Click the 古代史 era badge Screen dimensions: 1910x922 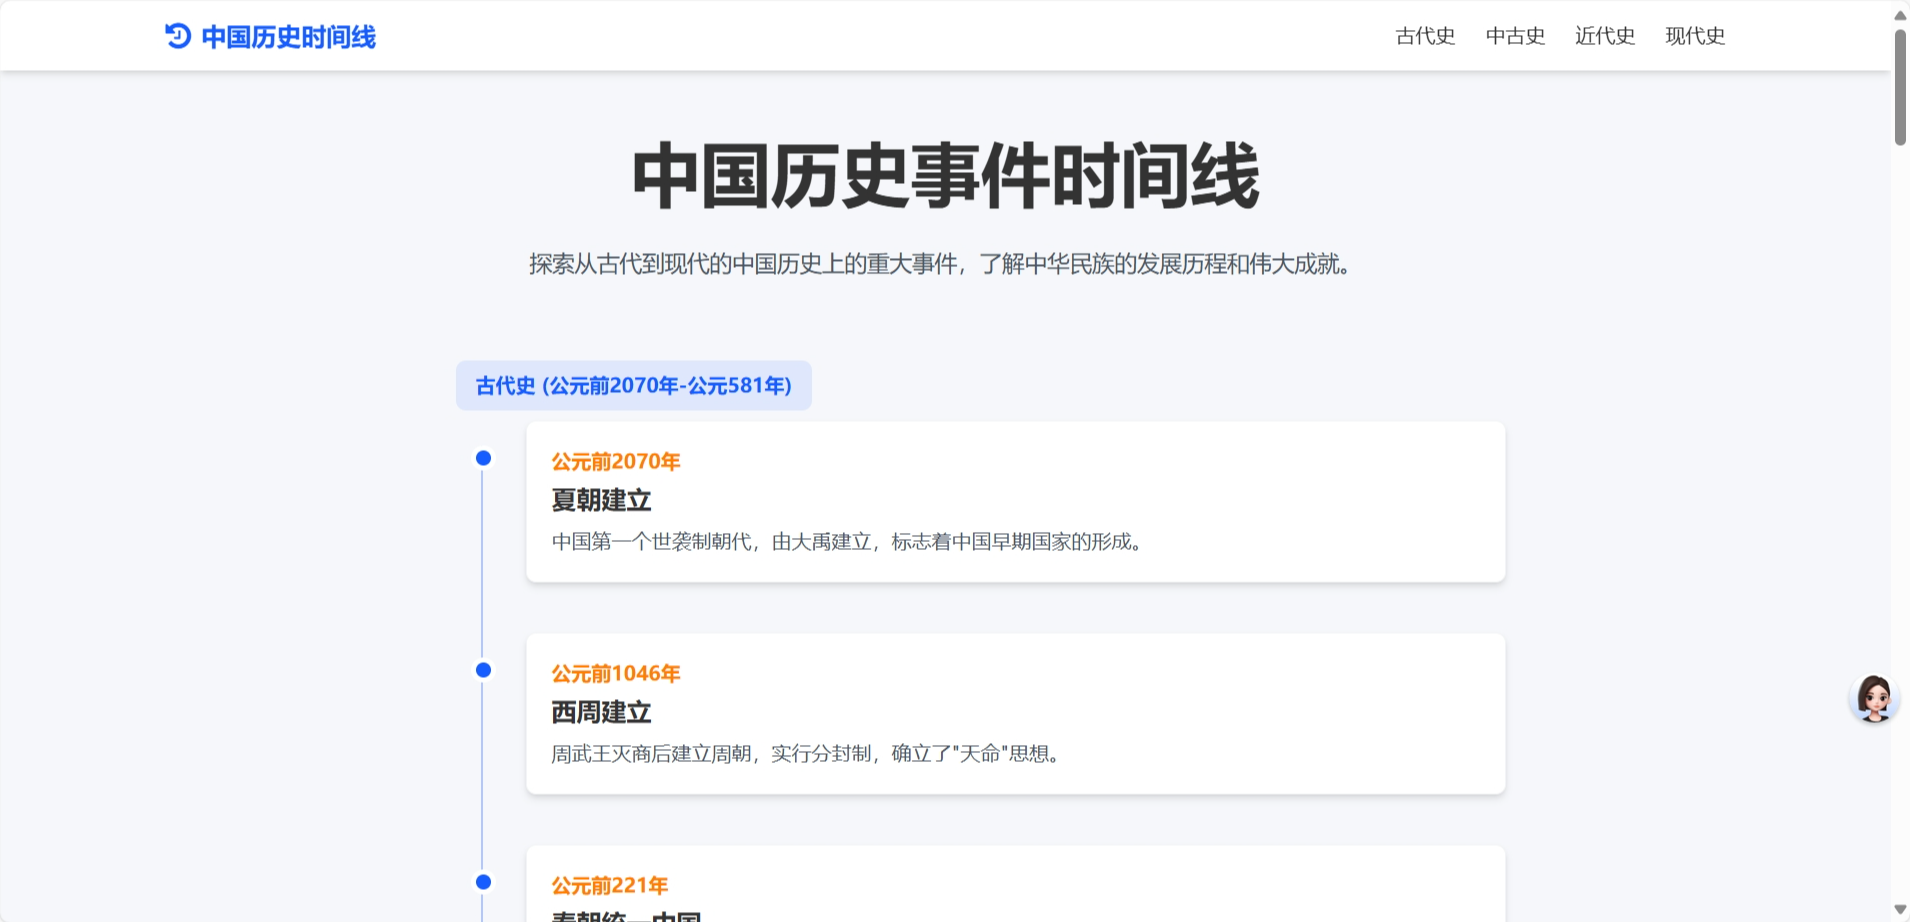[x=632, y=385]
